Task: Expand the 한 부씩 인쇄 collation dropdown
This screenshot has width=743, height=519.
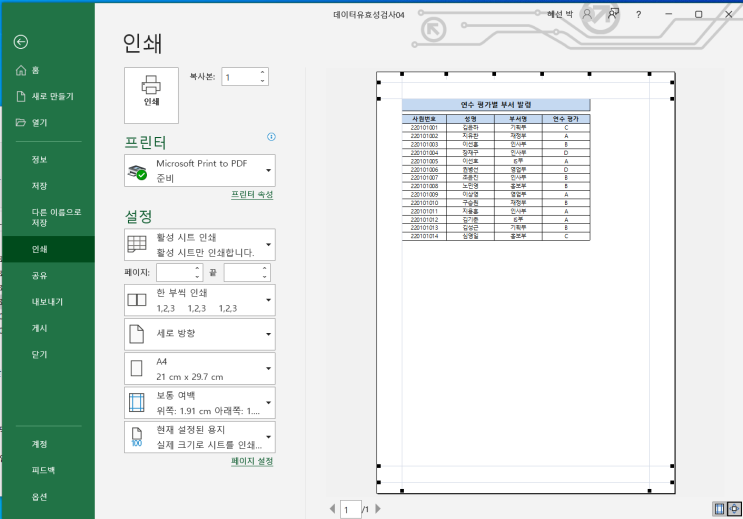Action: [x=199, y=300]
